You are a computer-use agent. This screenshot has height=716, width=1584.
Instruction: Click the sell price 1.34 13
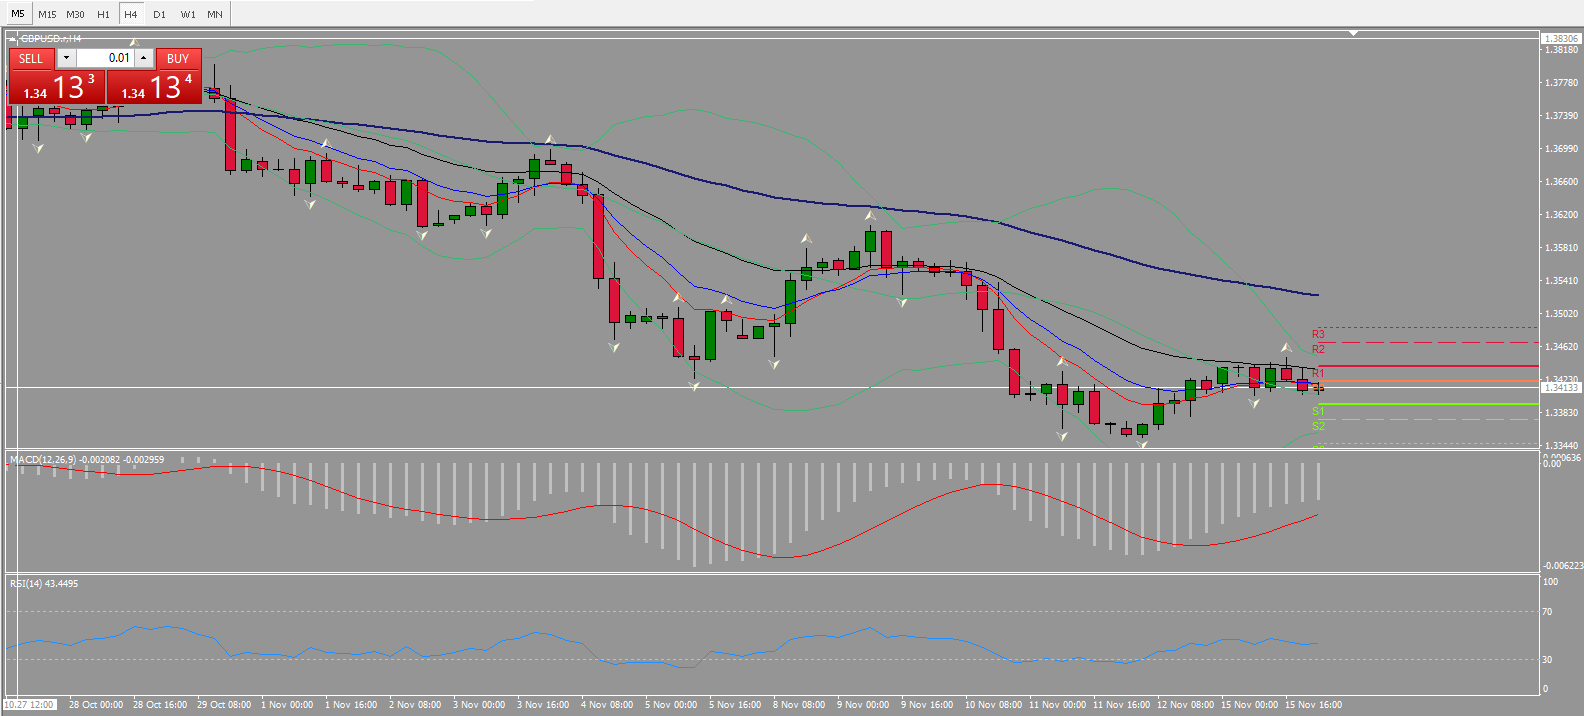click(x=57, y=87)
